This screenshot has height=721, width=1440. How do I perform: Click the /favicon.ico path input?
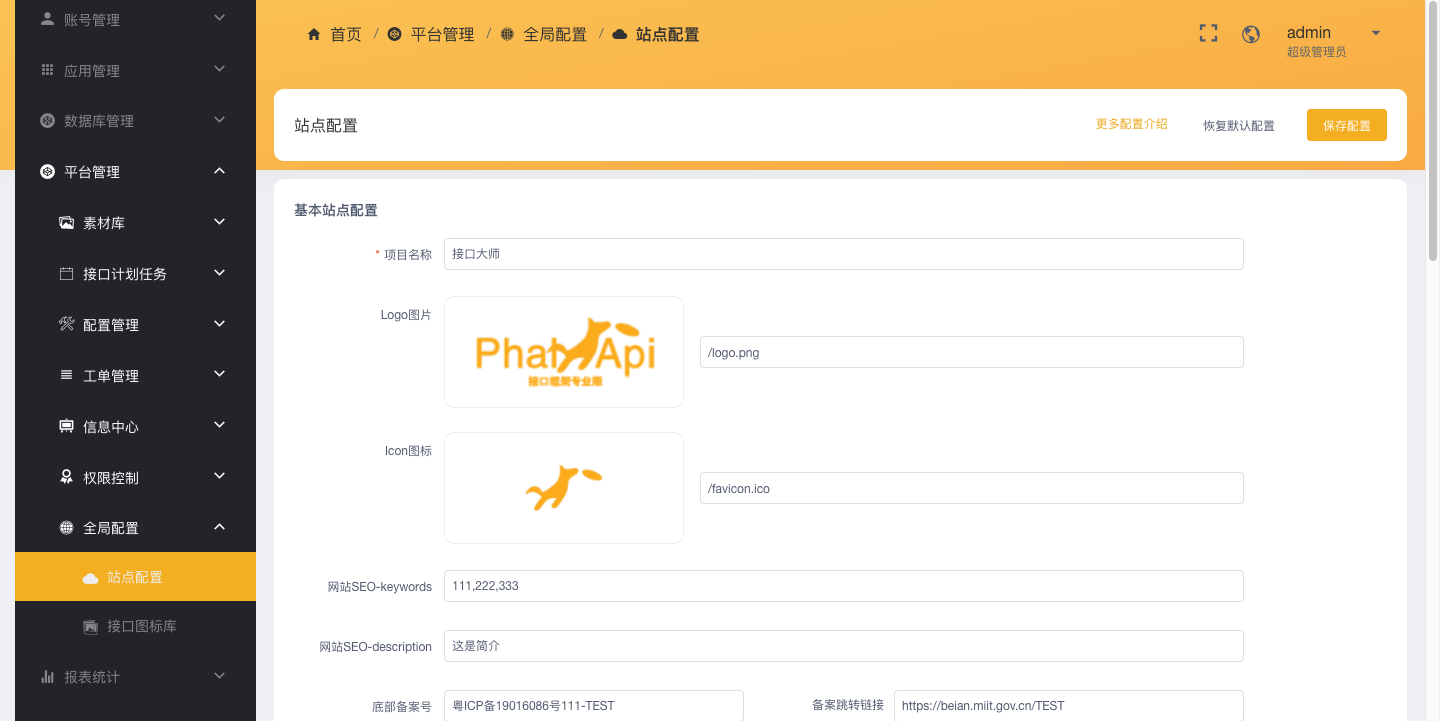[972, 488]
